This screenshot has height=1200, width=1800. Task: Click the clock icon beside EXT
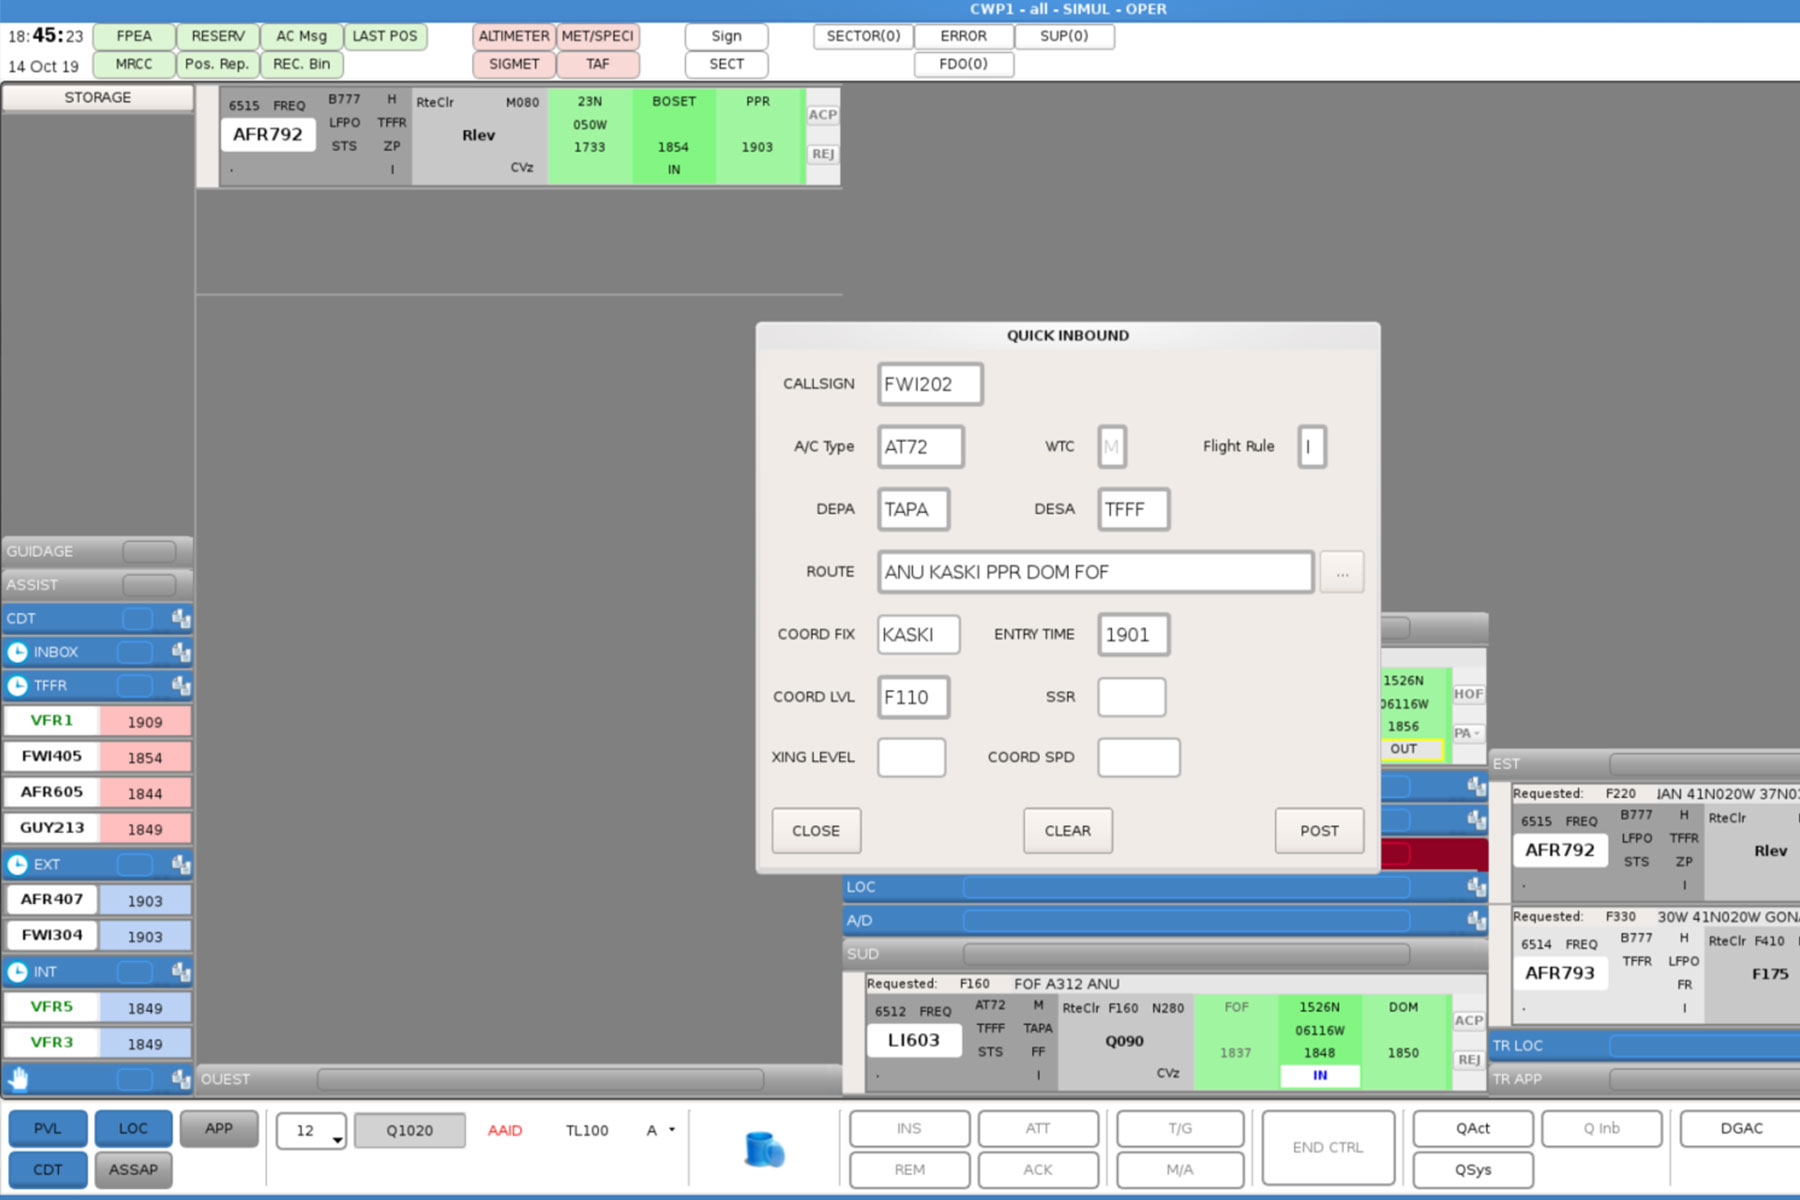point(18,864)
